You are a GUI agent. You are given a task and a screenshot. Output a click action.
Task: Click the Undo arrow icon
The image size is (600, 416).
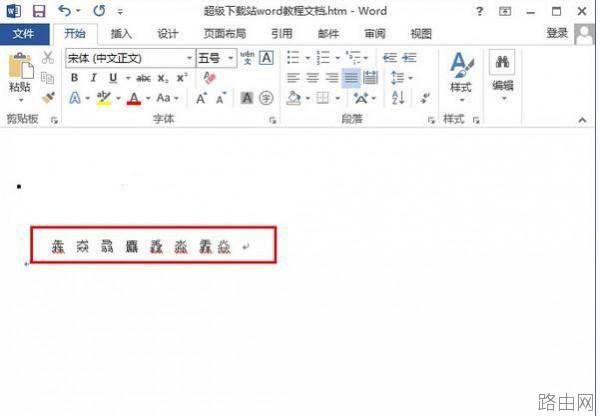click(64, 10)
